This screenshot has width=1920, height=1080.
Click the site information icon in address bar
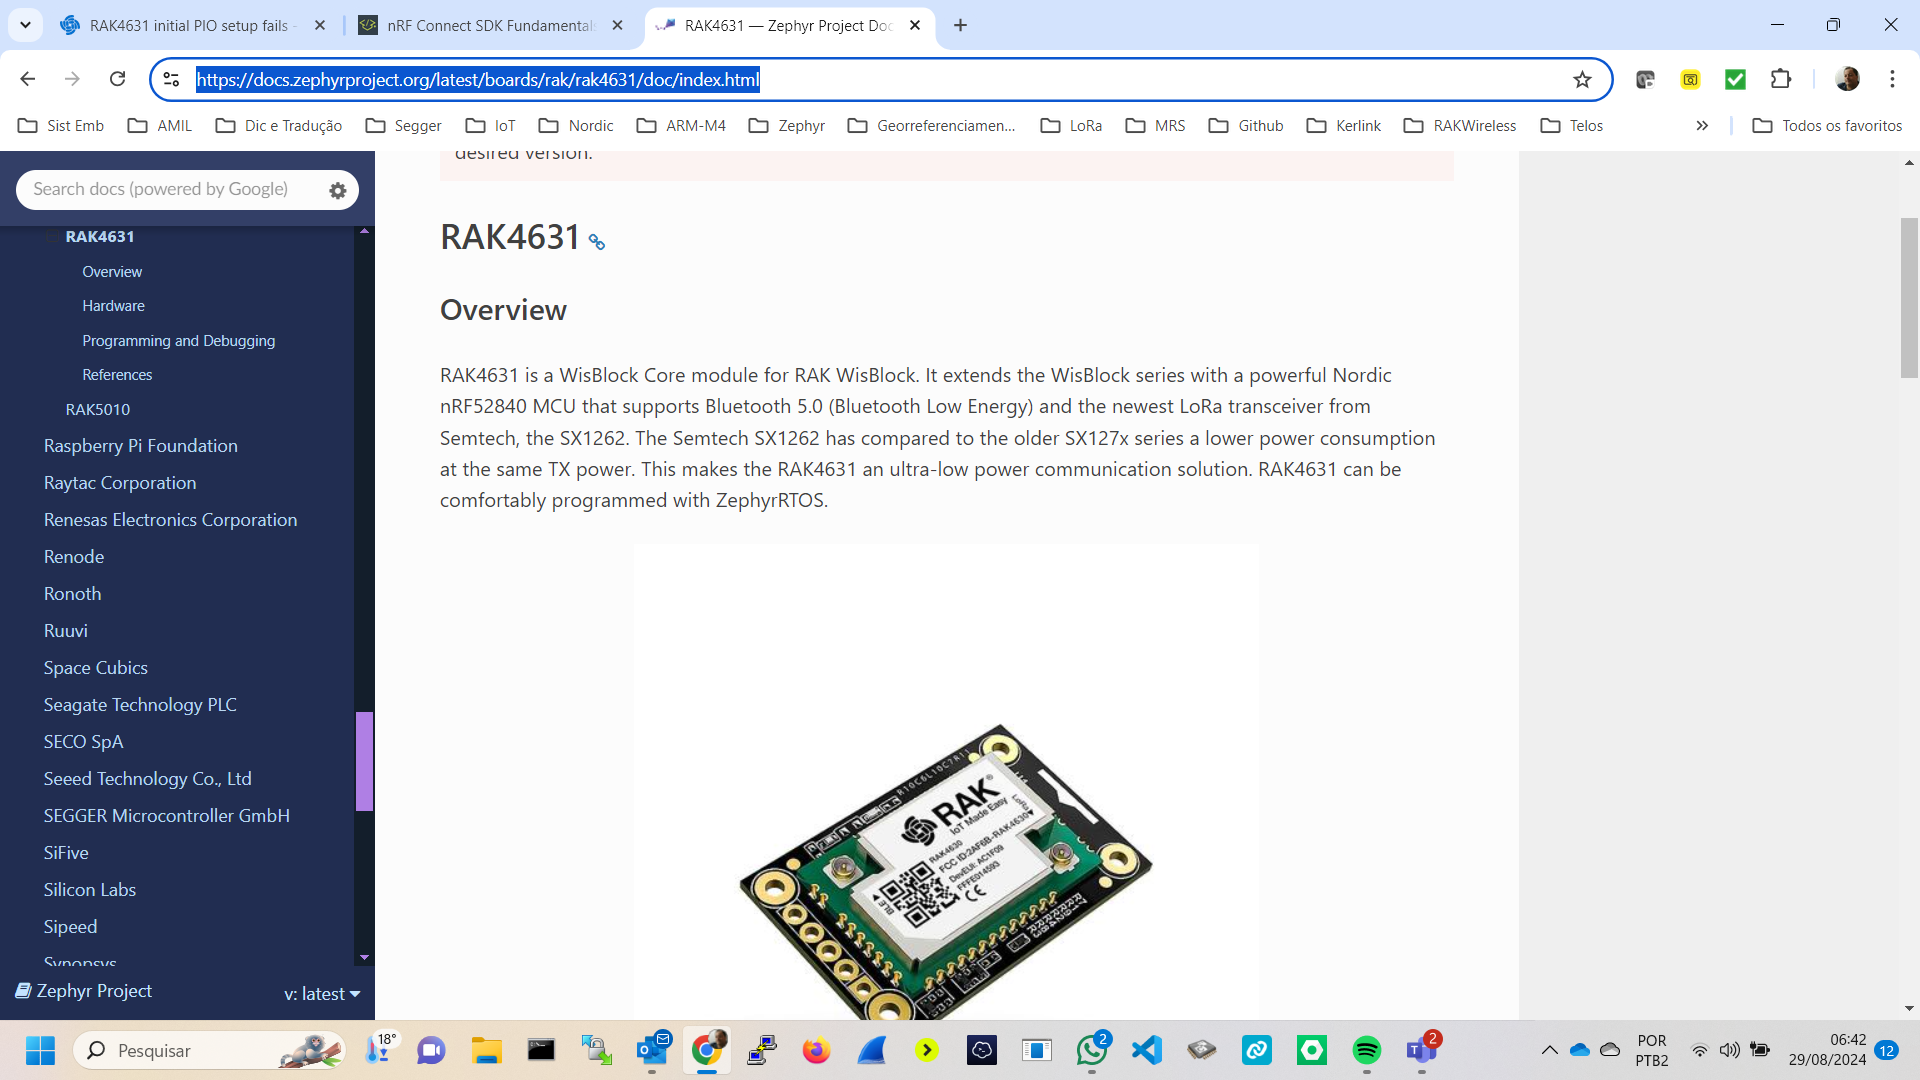171,80
